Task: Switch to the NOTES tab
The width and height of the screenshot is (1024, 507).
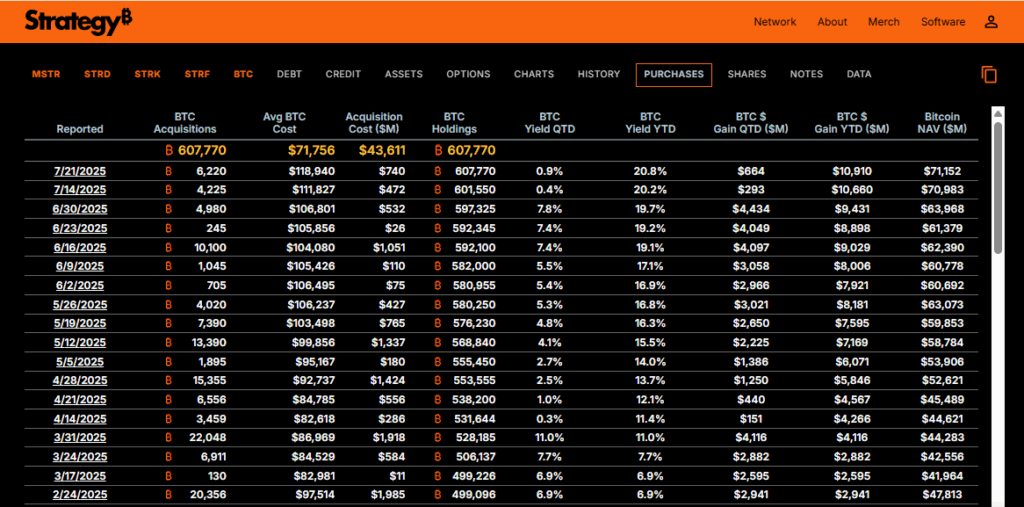Action: pyautogui.click(x=807, y=74)
